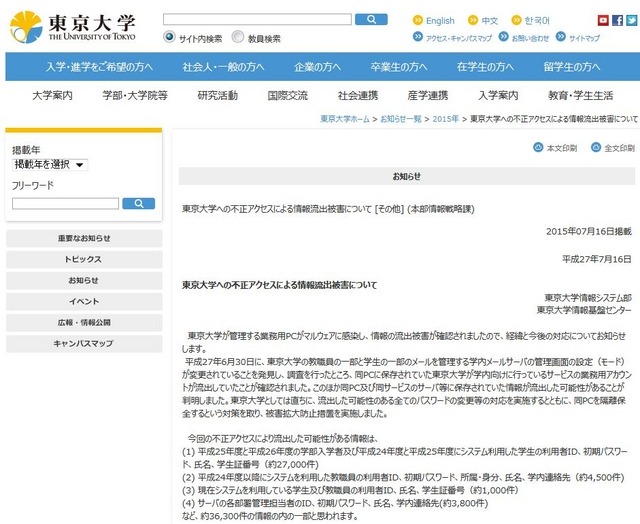
Task: Click 重要なお知らせ sidebar button
Action: pos(84,238)
